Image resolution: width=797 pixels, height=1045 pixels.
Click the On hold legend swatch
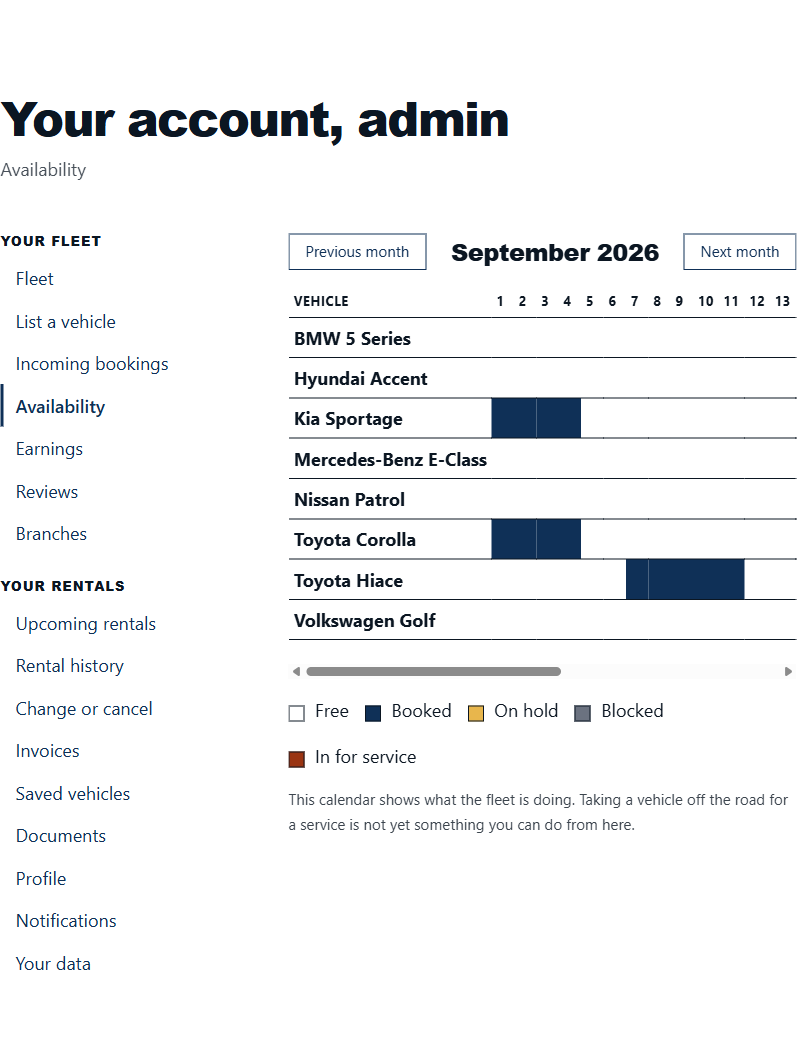pyautogui.click(x=476, y=713)
